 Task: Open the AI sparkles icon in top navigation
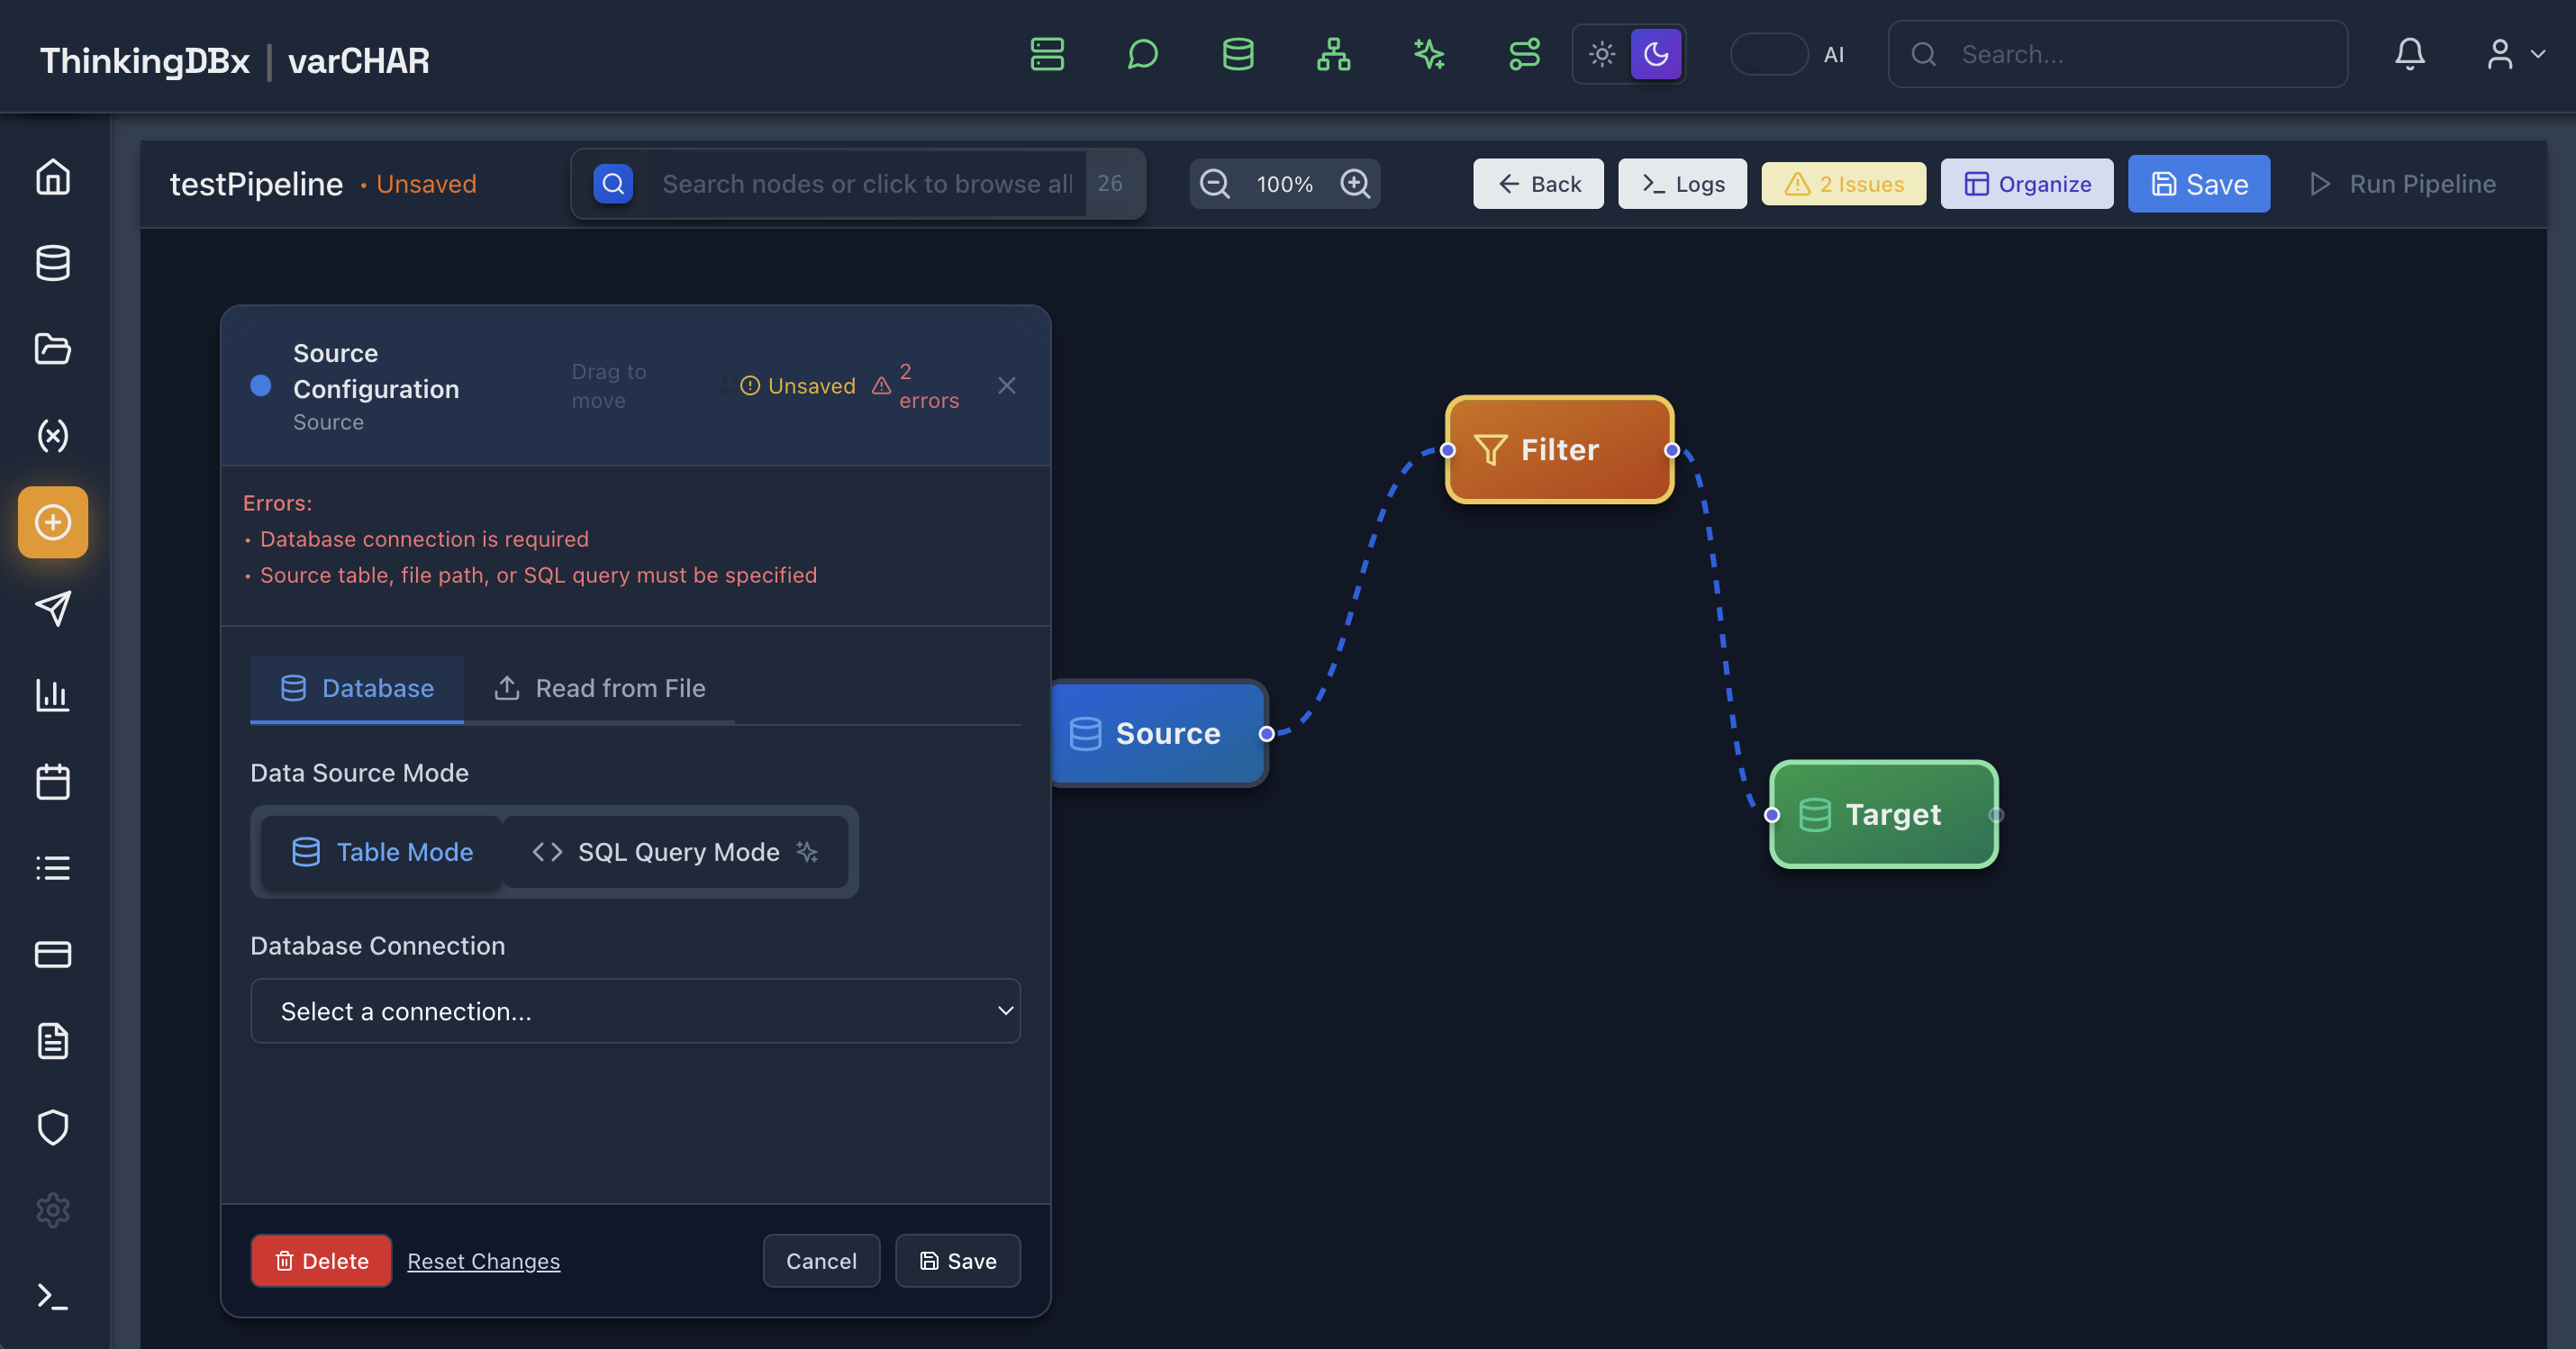click(x=1429, y=54)
